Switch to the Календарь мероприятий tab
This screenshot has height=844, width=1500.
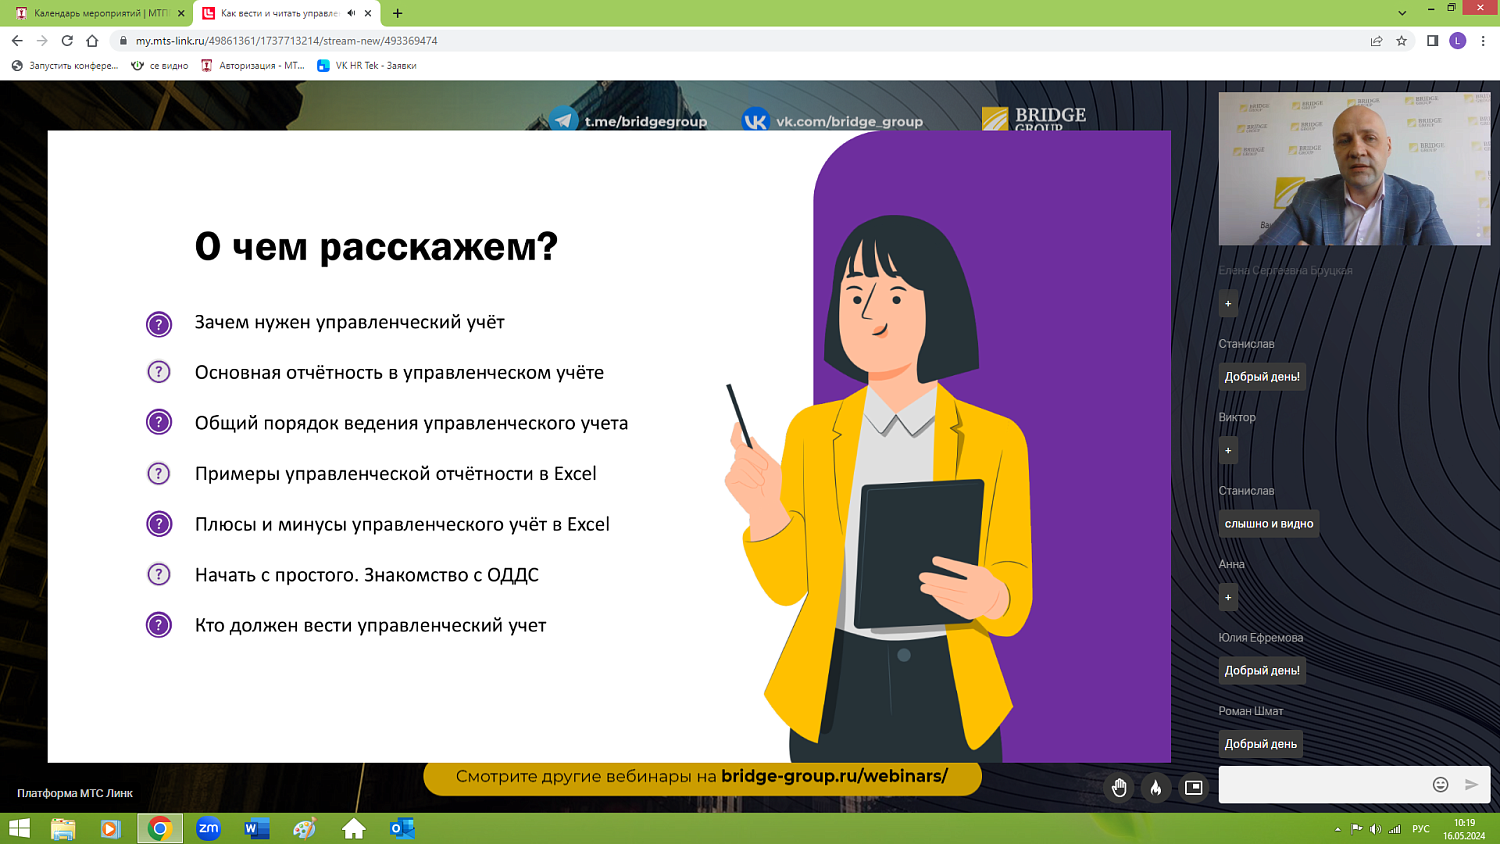click(x=90, y=15)
